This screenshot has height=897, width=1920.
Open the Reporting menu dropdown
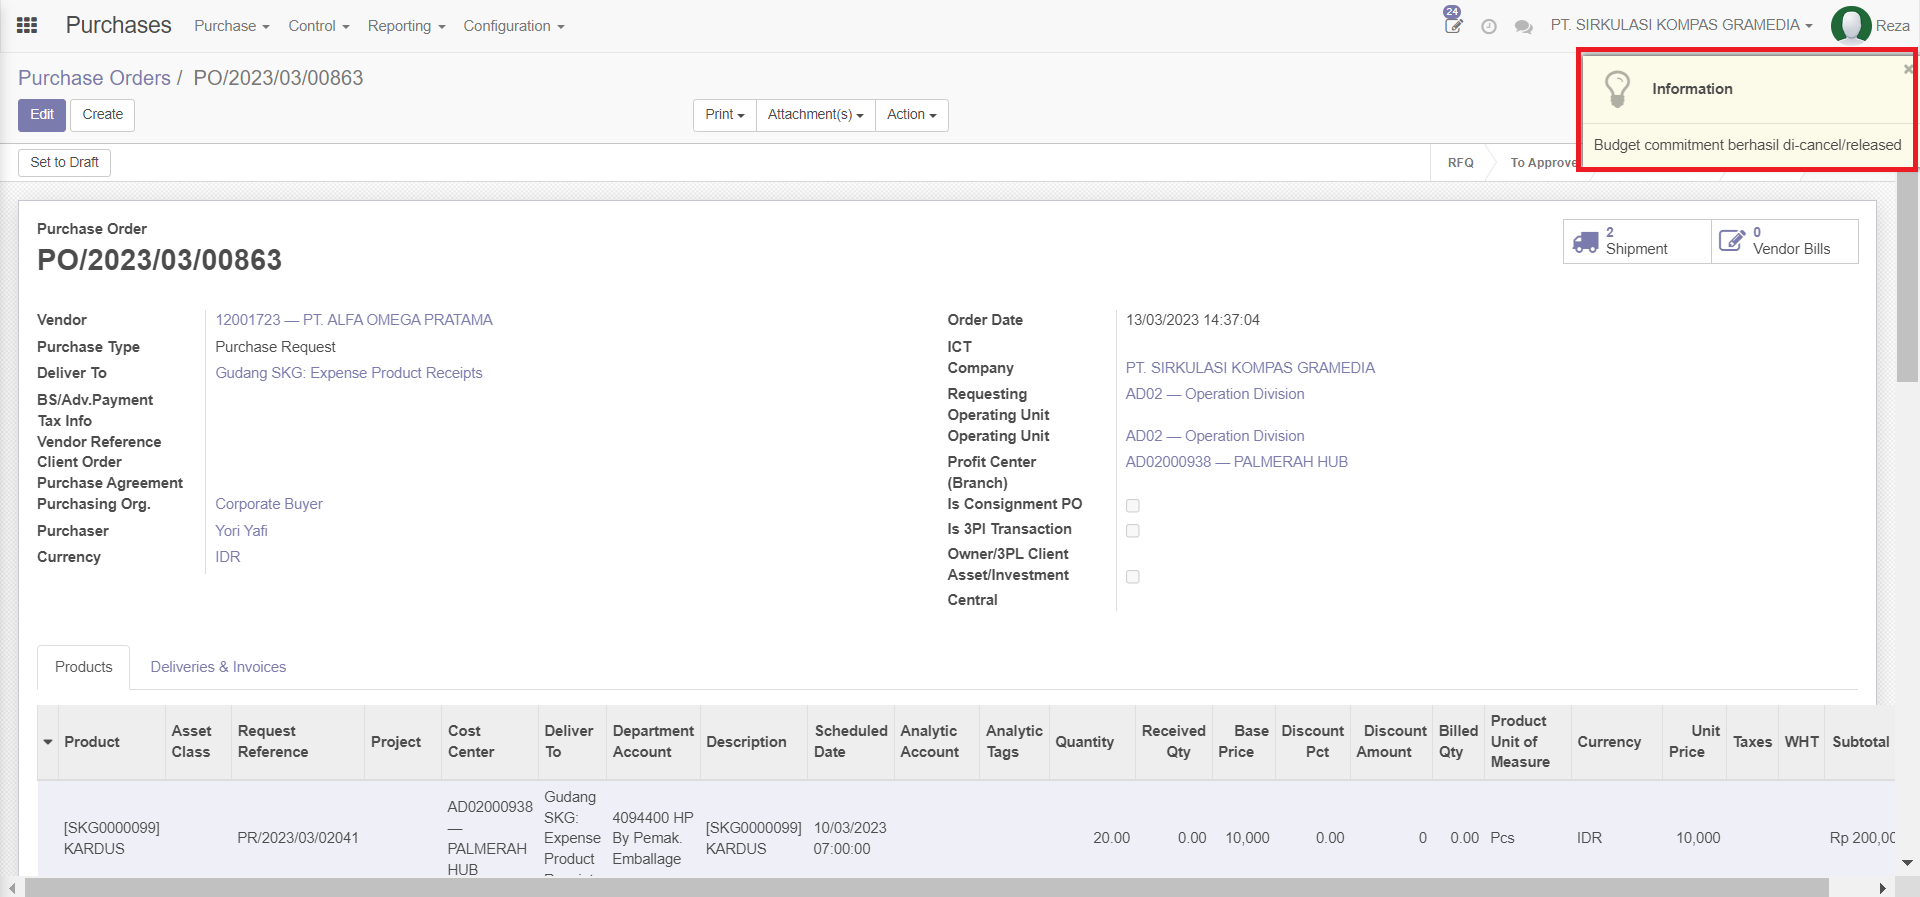point(406,26)
